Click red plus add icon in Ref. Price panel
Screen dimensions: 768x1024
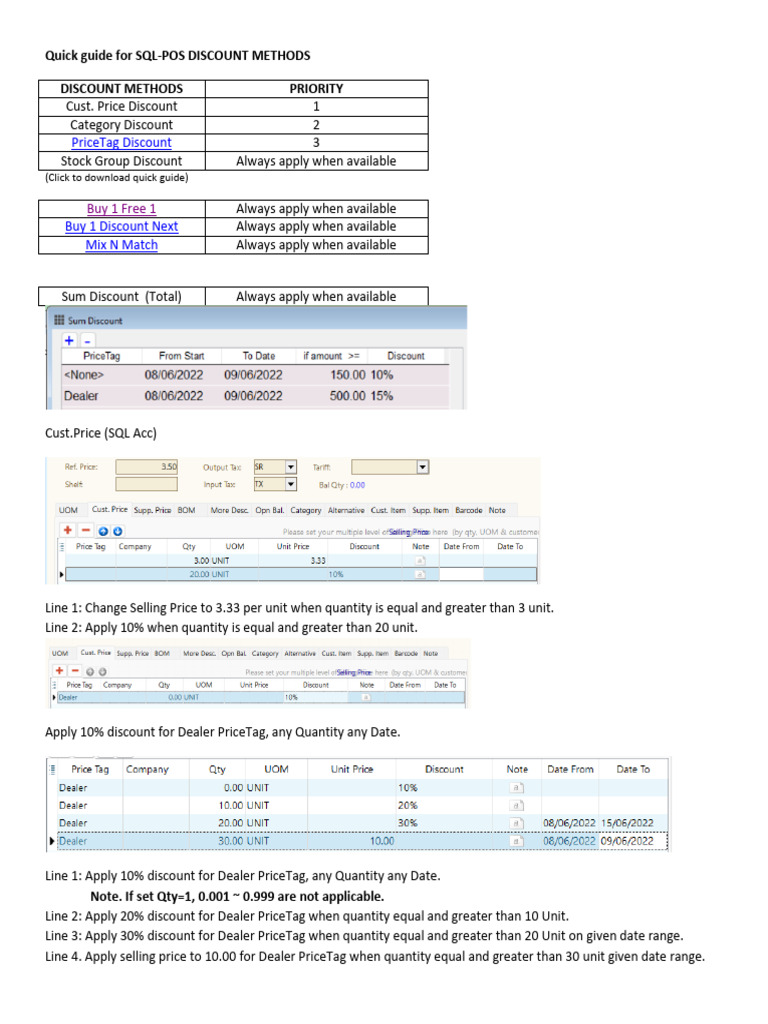(67, 530)
